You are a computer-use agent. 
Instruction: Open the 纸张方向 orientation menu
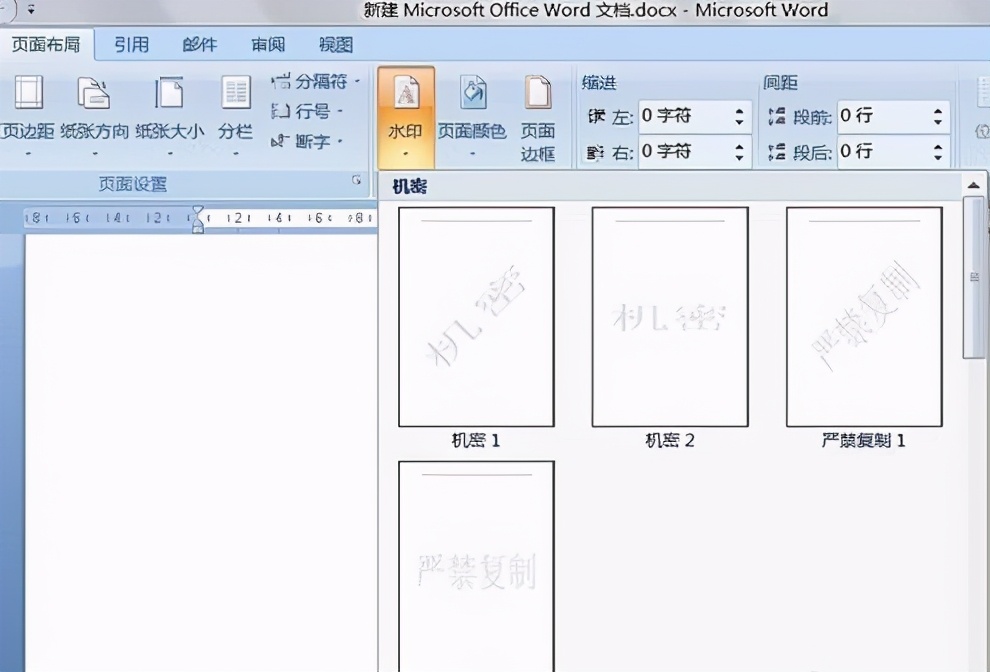pos(95,116)
